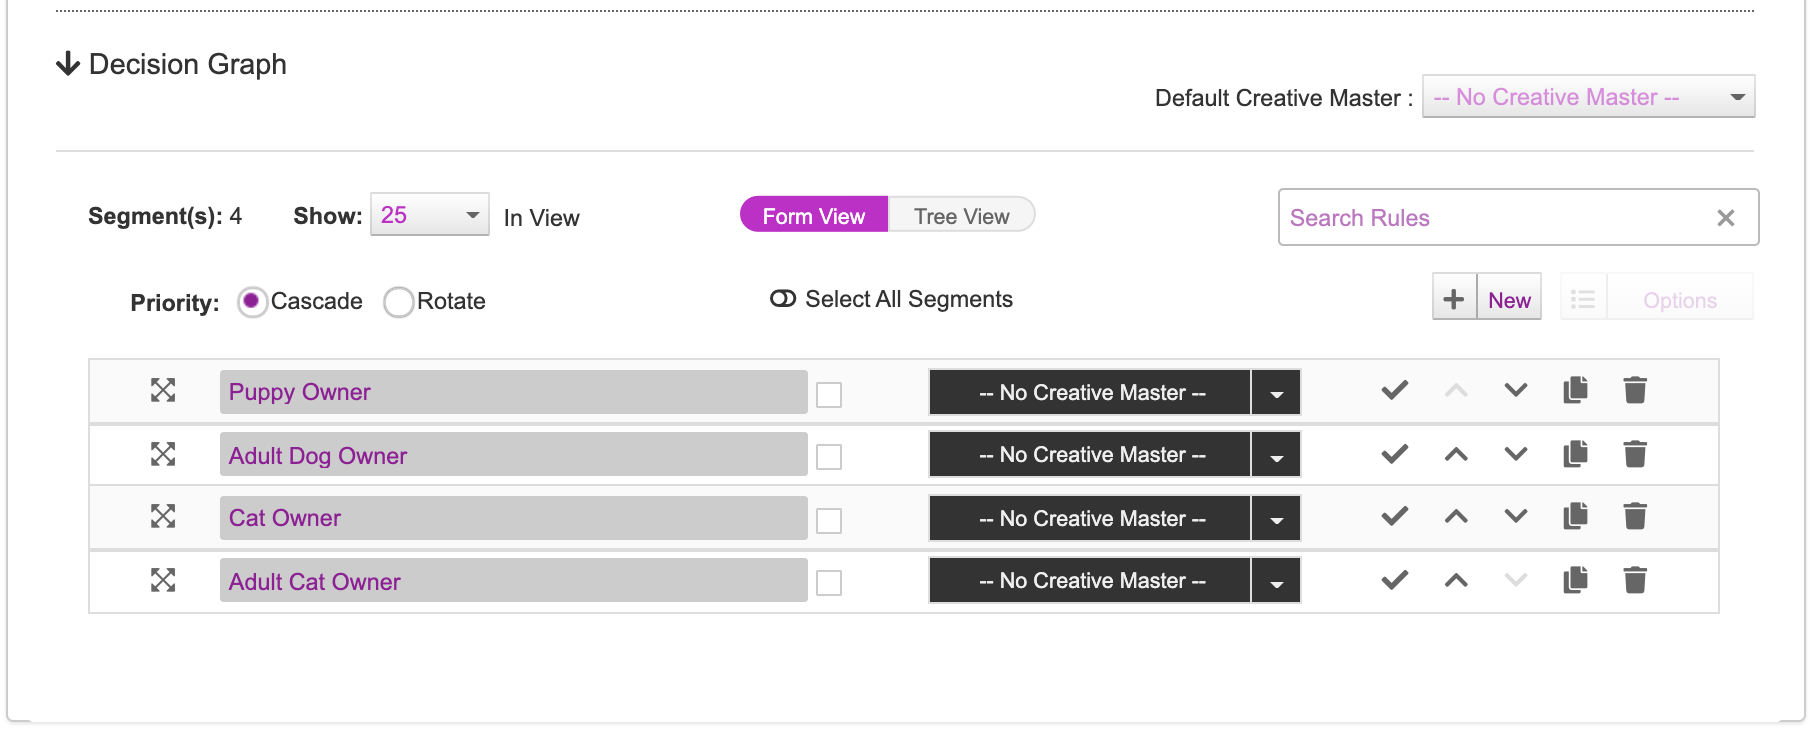Open Creative Master dropdown for Cat Owner
The width and height of the screenshot is (1816, 732).
click(1276, 519)
